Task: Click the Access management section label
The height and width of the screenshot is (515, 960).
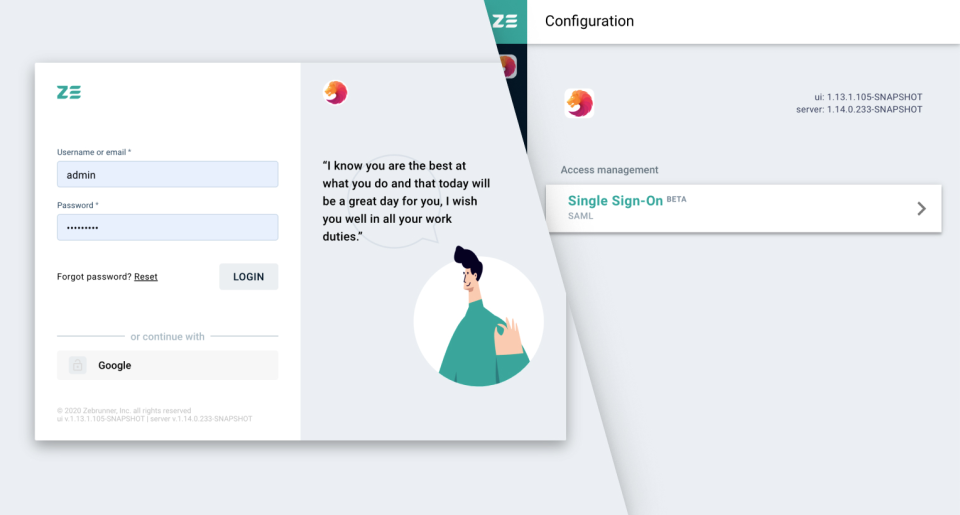Action: [x=609, y=170]
